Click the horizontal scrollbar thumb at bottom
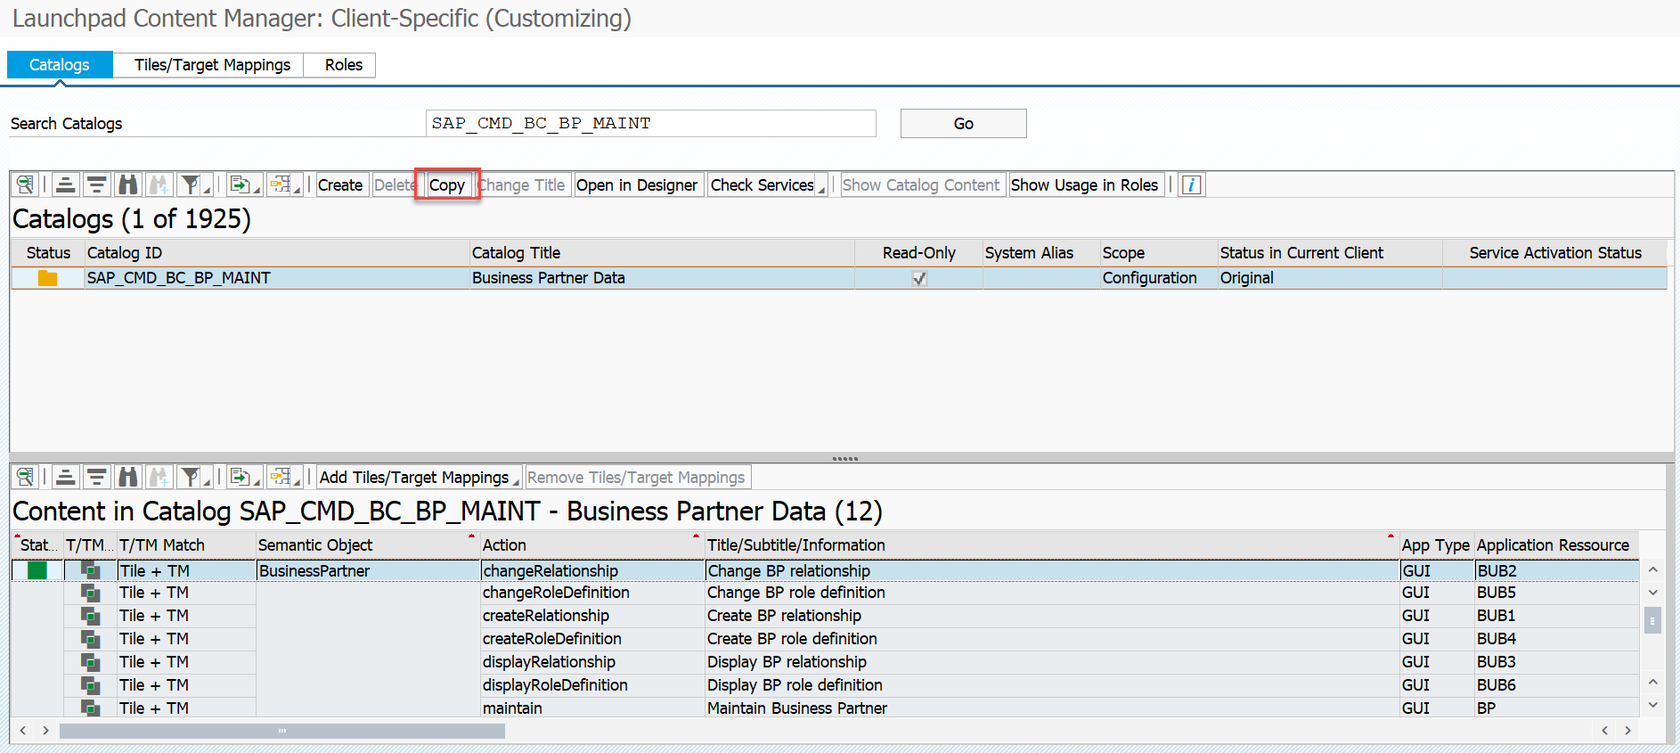The width and height of the screenshot is (1680, 753). click(x=282, y=731)
